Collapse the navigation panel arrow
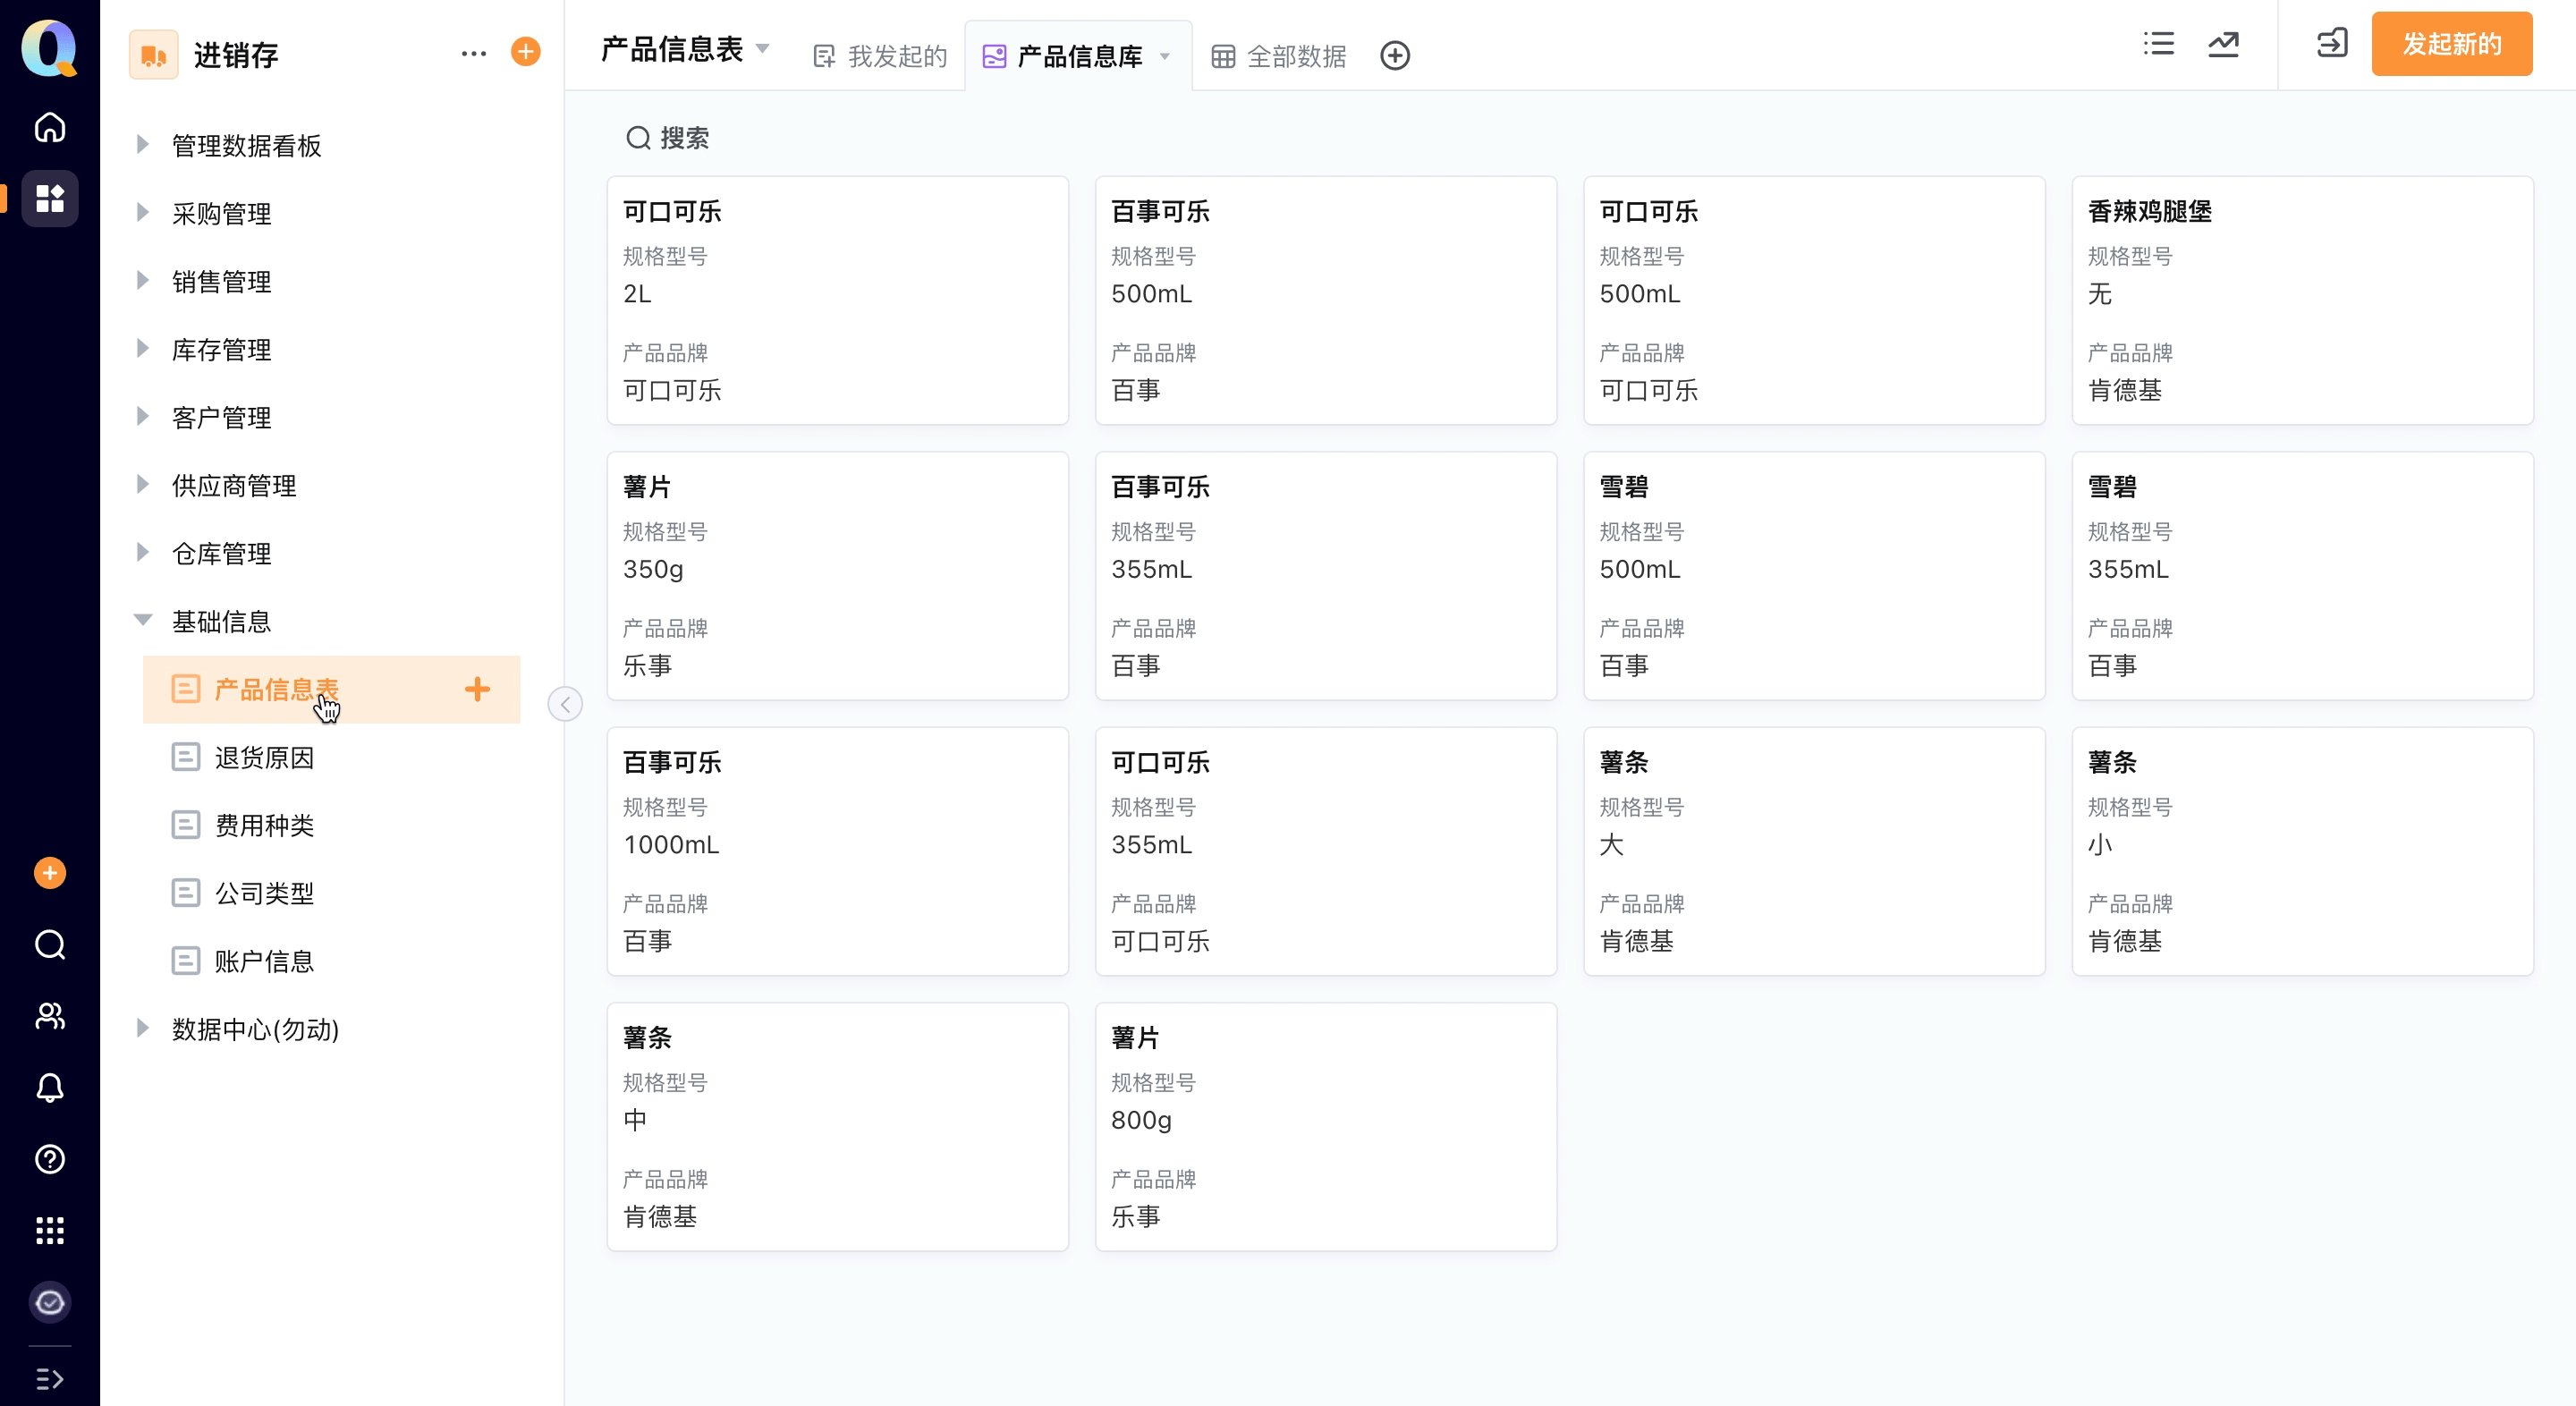 [565, 704]
